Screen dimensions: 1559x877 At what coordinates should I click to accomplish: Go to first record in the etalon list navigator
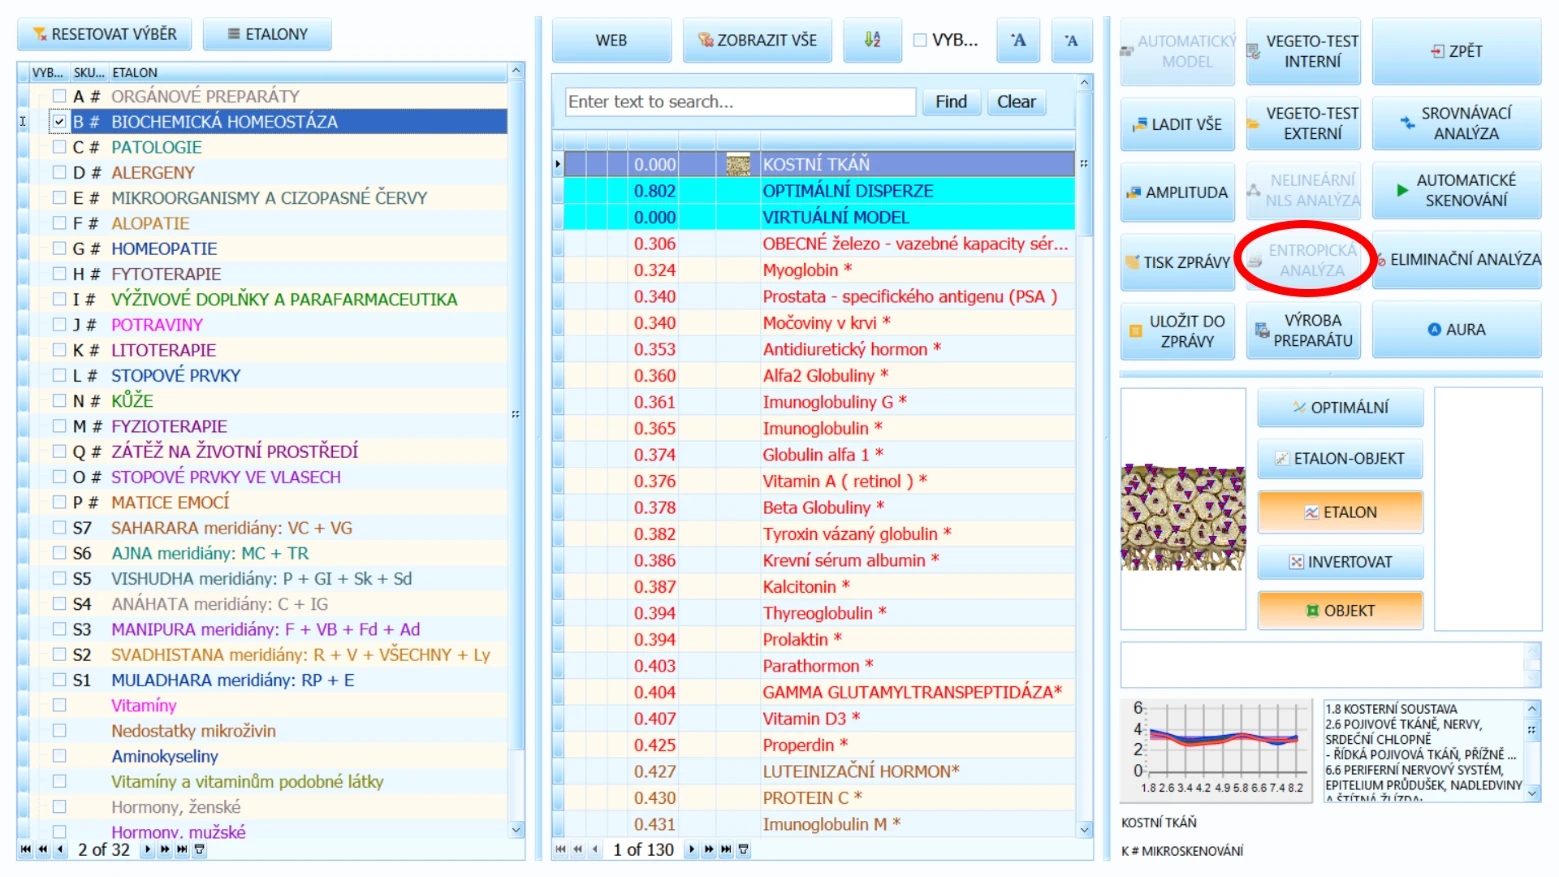[x=26, y=850]
